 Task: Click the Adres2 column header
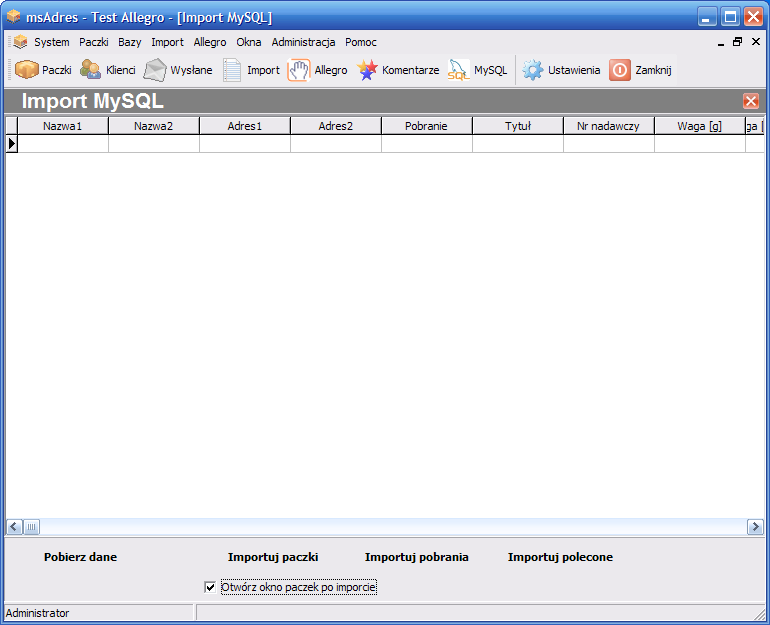coord(335,126)
